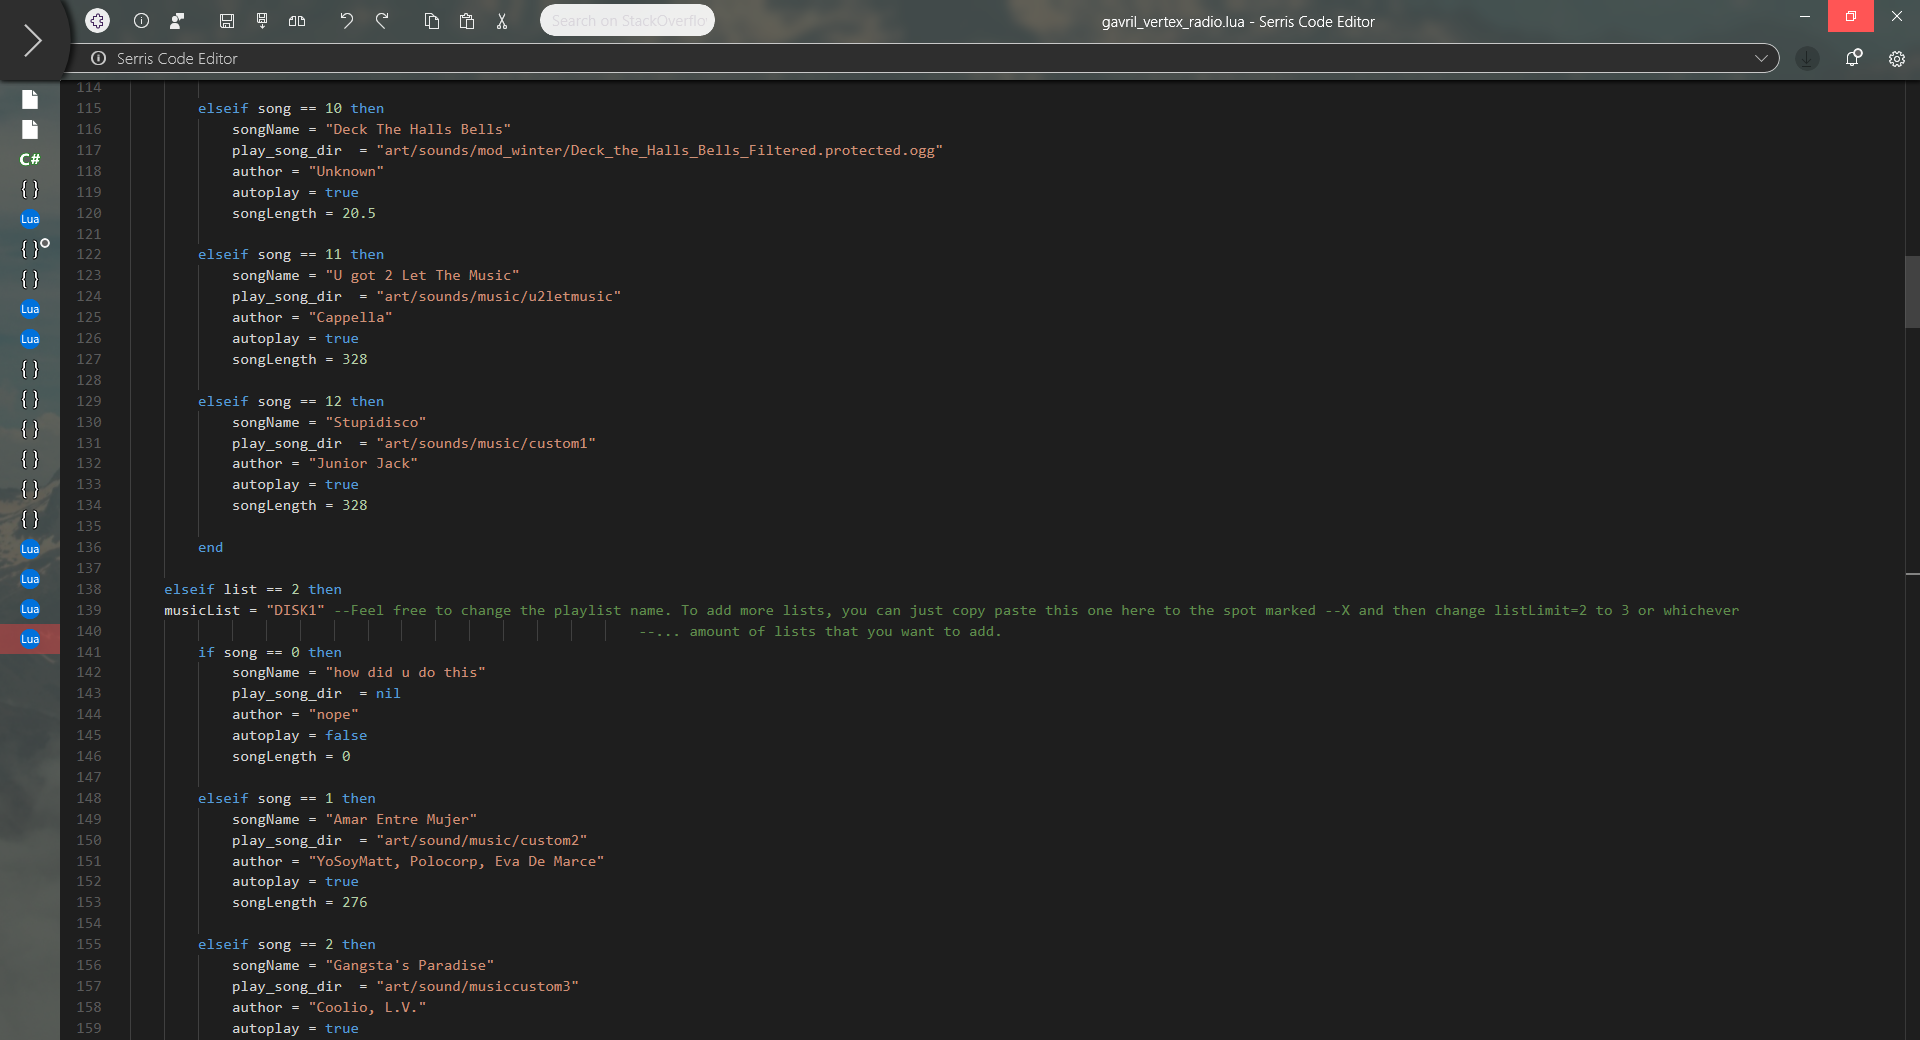Screen dimensions: 1920x1040
Task: Cut selection using the scissors icon
Action: click(x=502, y=20)
